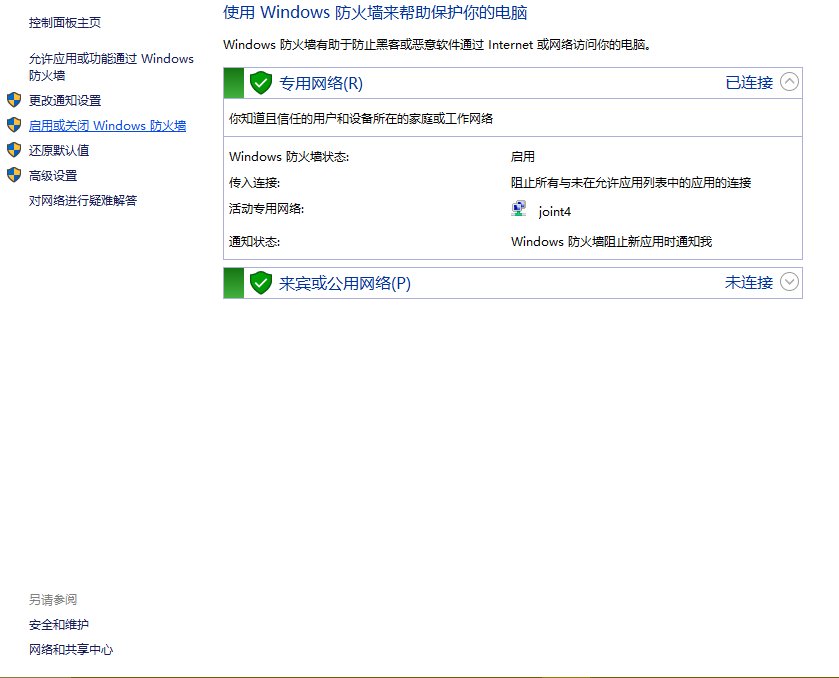This screenshot has width=839, height=678.
Task: Click the chevron next to 已连接
Action: [788, 82]
